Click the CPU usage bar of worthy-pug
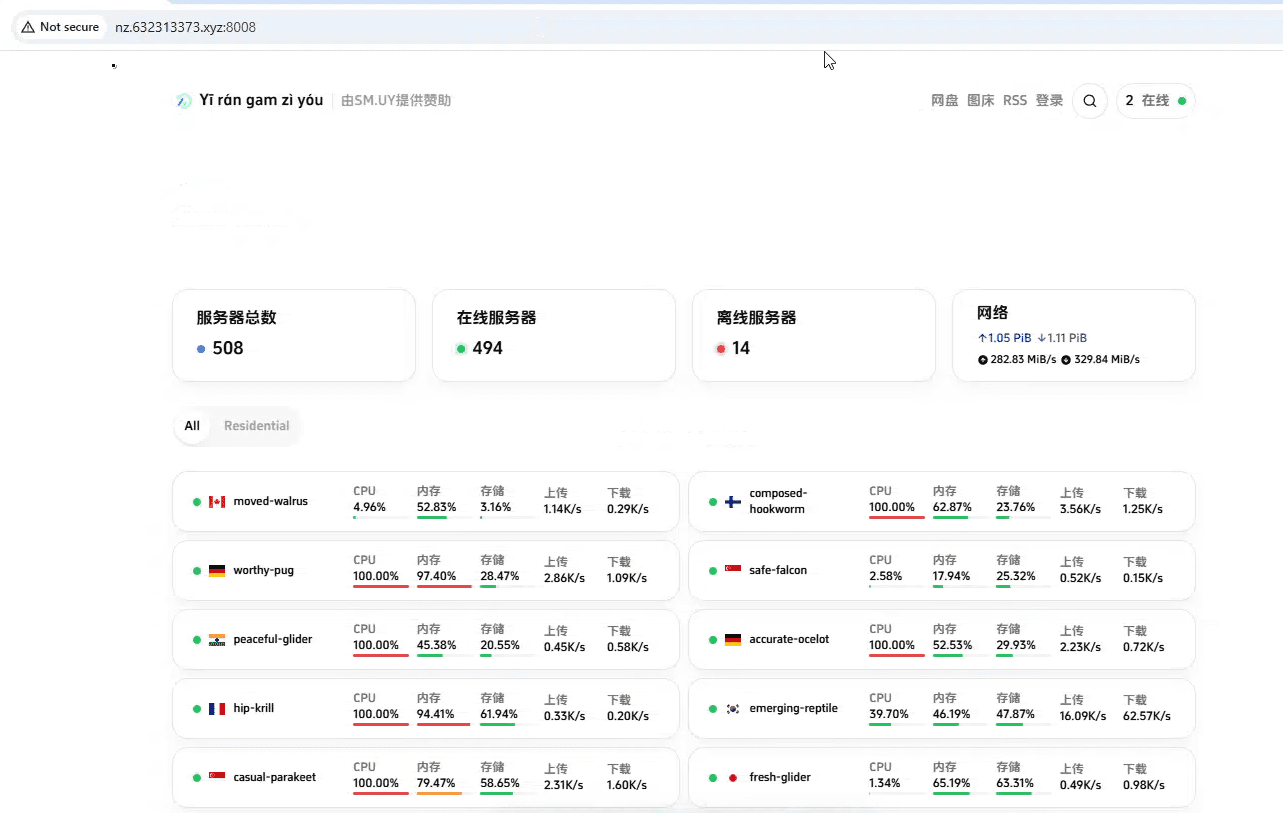1283x813 pixels. click(x=380, y=586)
